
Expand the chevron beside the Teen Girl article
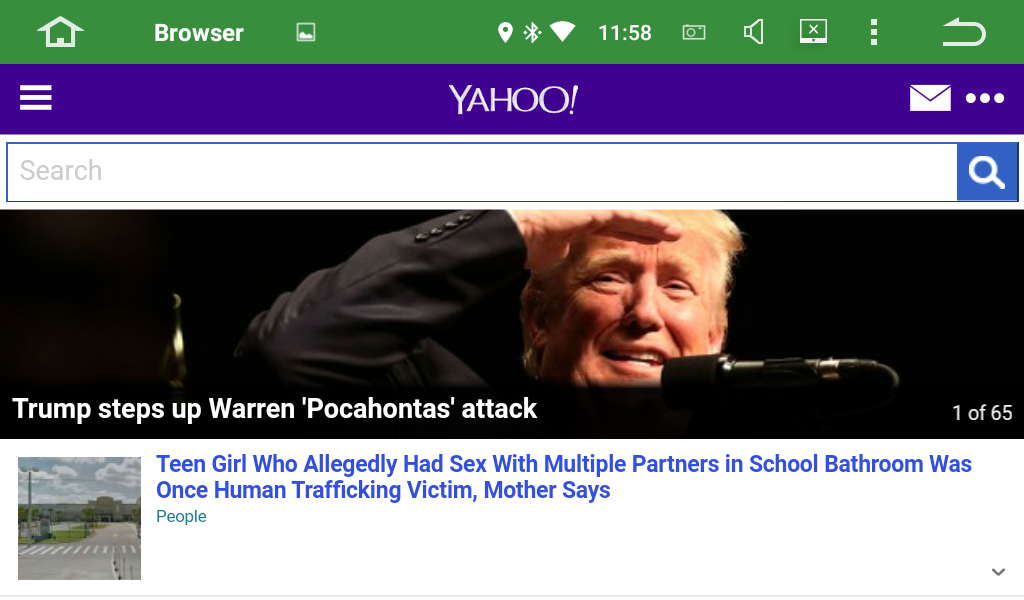(x=997, y=572)
